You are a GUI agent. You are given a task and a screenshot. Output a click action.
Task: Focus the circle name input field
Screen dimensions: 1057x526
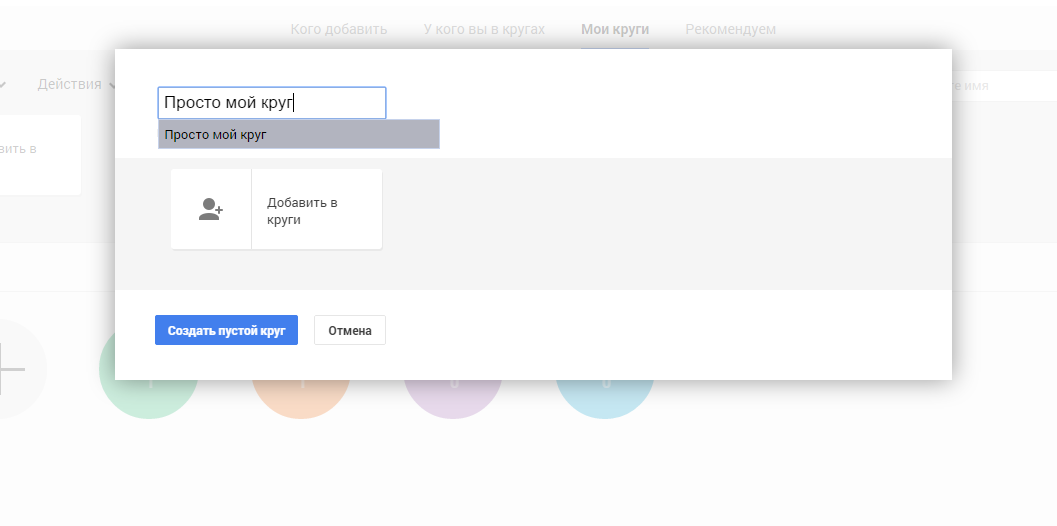pos(271,103)
